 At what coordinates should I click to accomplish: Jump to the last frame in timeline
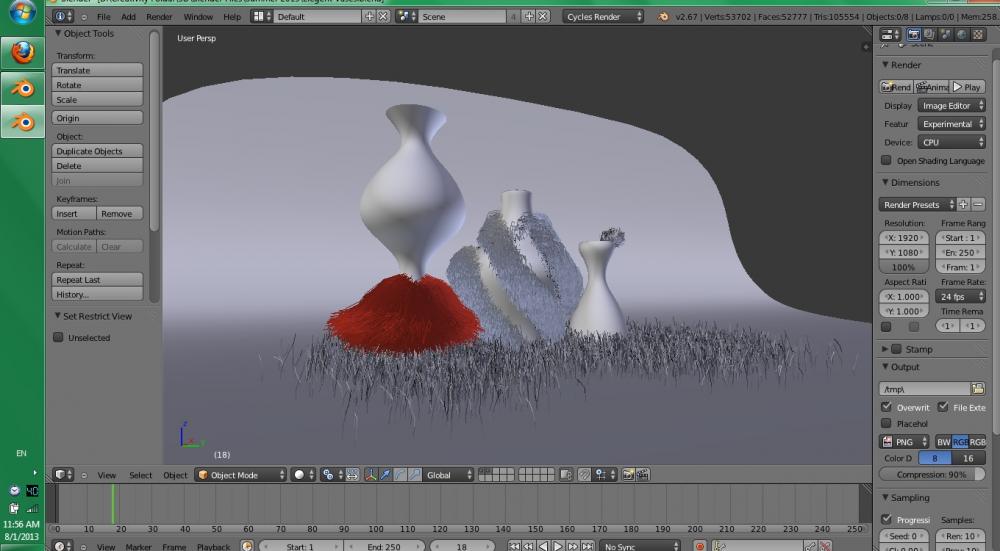pos(587,547)
